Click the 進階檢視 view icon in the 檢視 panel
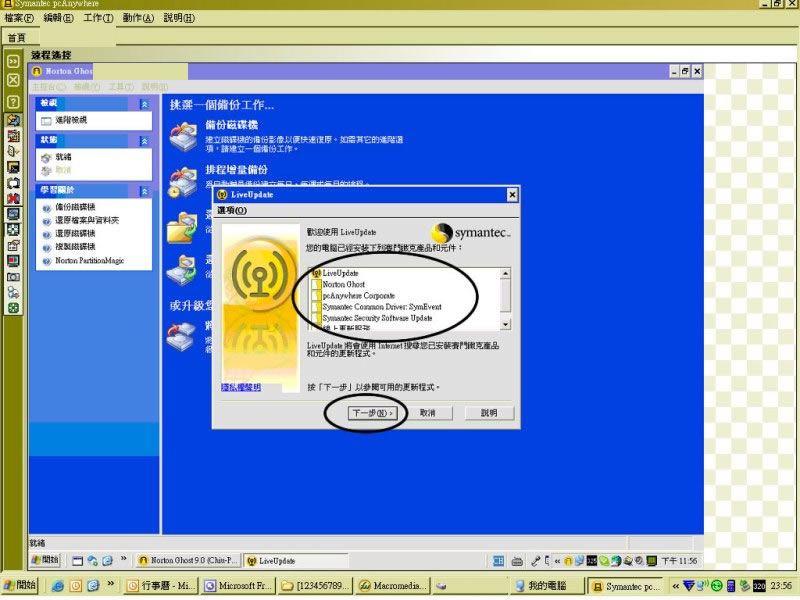 click(x=46, y=120)
